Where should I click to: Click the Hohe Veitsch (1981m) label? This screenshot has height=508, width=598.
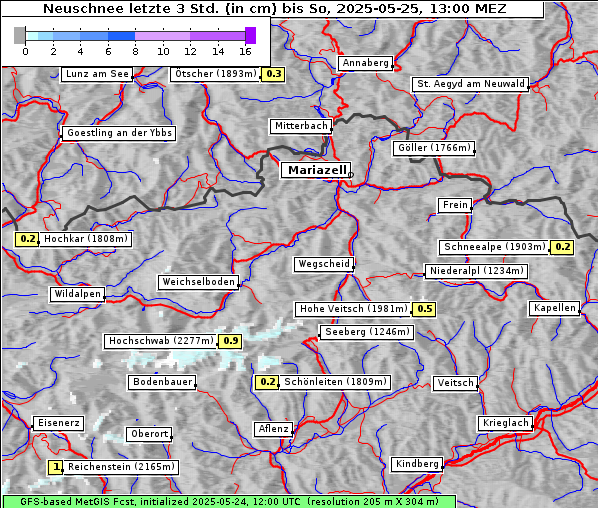tap(353, 309)
